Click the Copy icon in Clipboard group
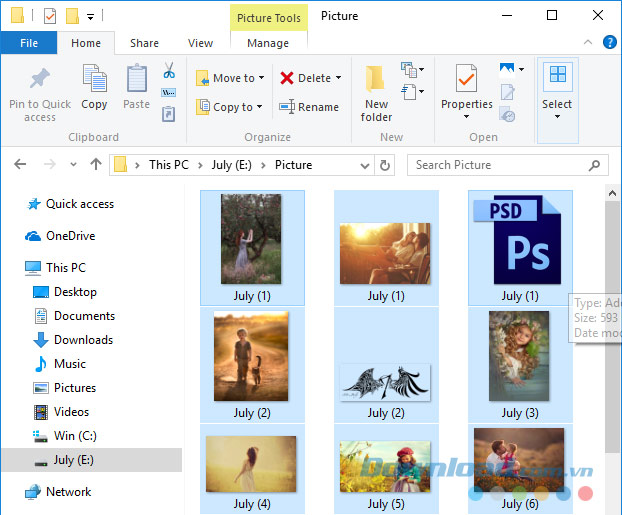Screen dimensions: 622x515 [x=94, y=78]
